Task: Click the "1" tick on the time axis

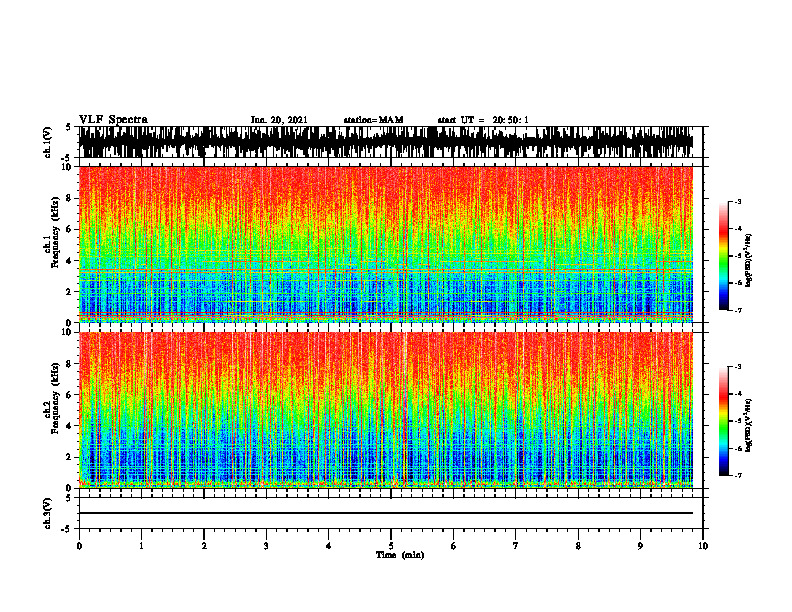Action: (141, 546)
